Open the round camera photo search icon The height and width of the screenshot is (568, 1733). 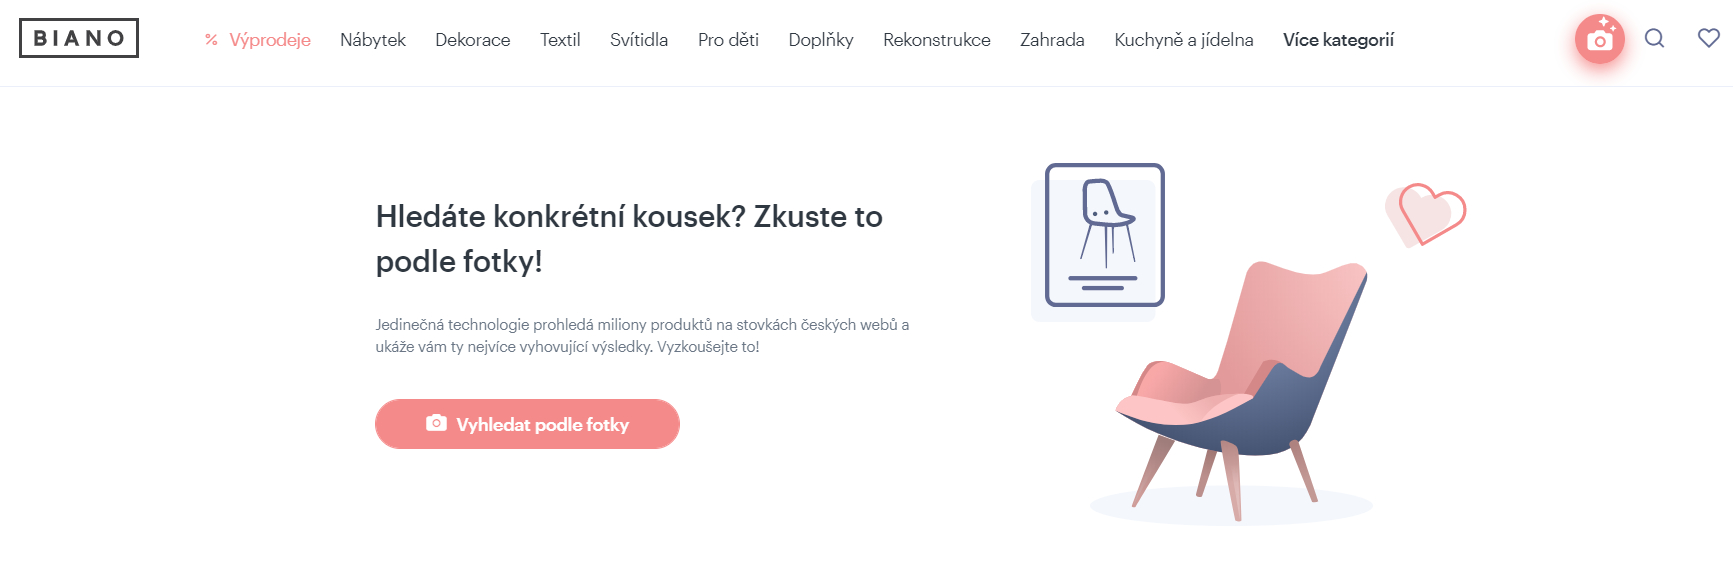click(1599, 39)
